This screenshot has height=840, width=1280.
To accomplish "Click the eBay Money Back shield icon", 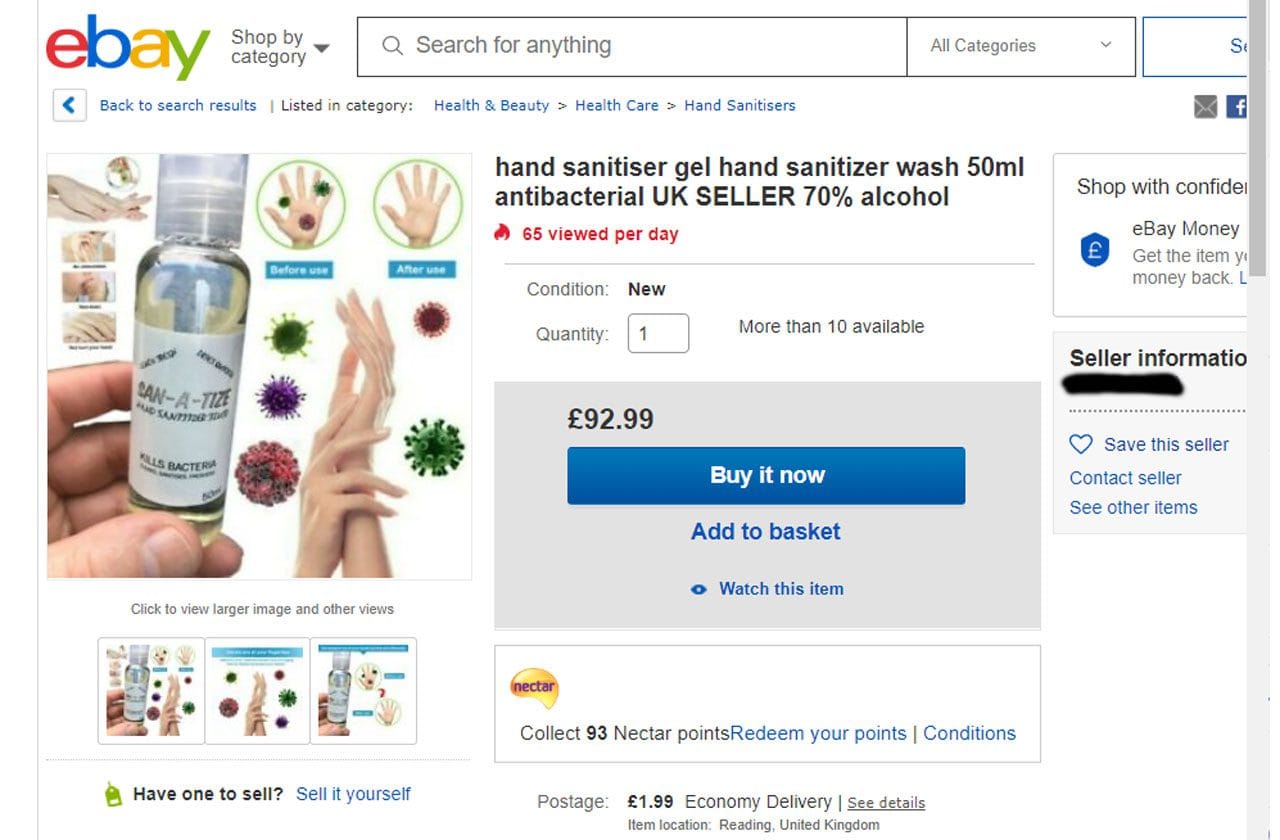I will (1095, 250).
